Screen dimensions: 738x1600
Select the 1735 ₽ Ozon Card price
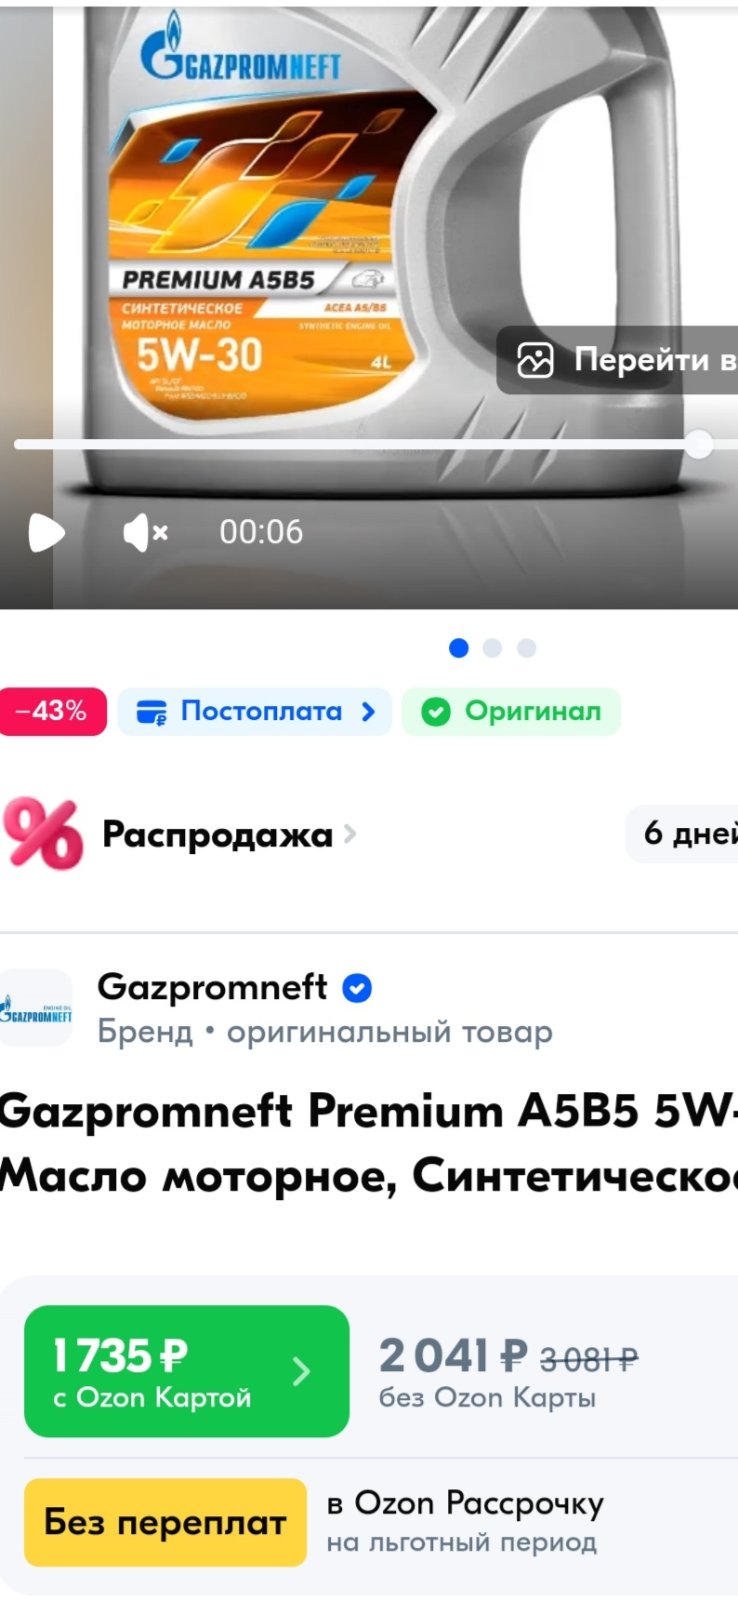coord(187,1371)
